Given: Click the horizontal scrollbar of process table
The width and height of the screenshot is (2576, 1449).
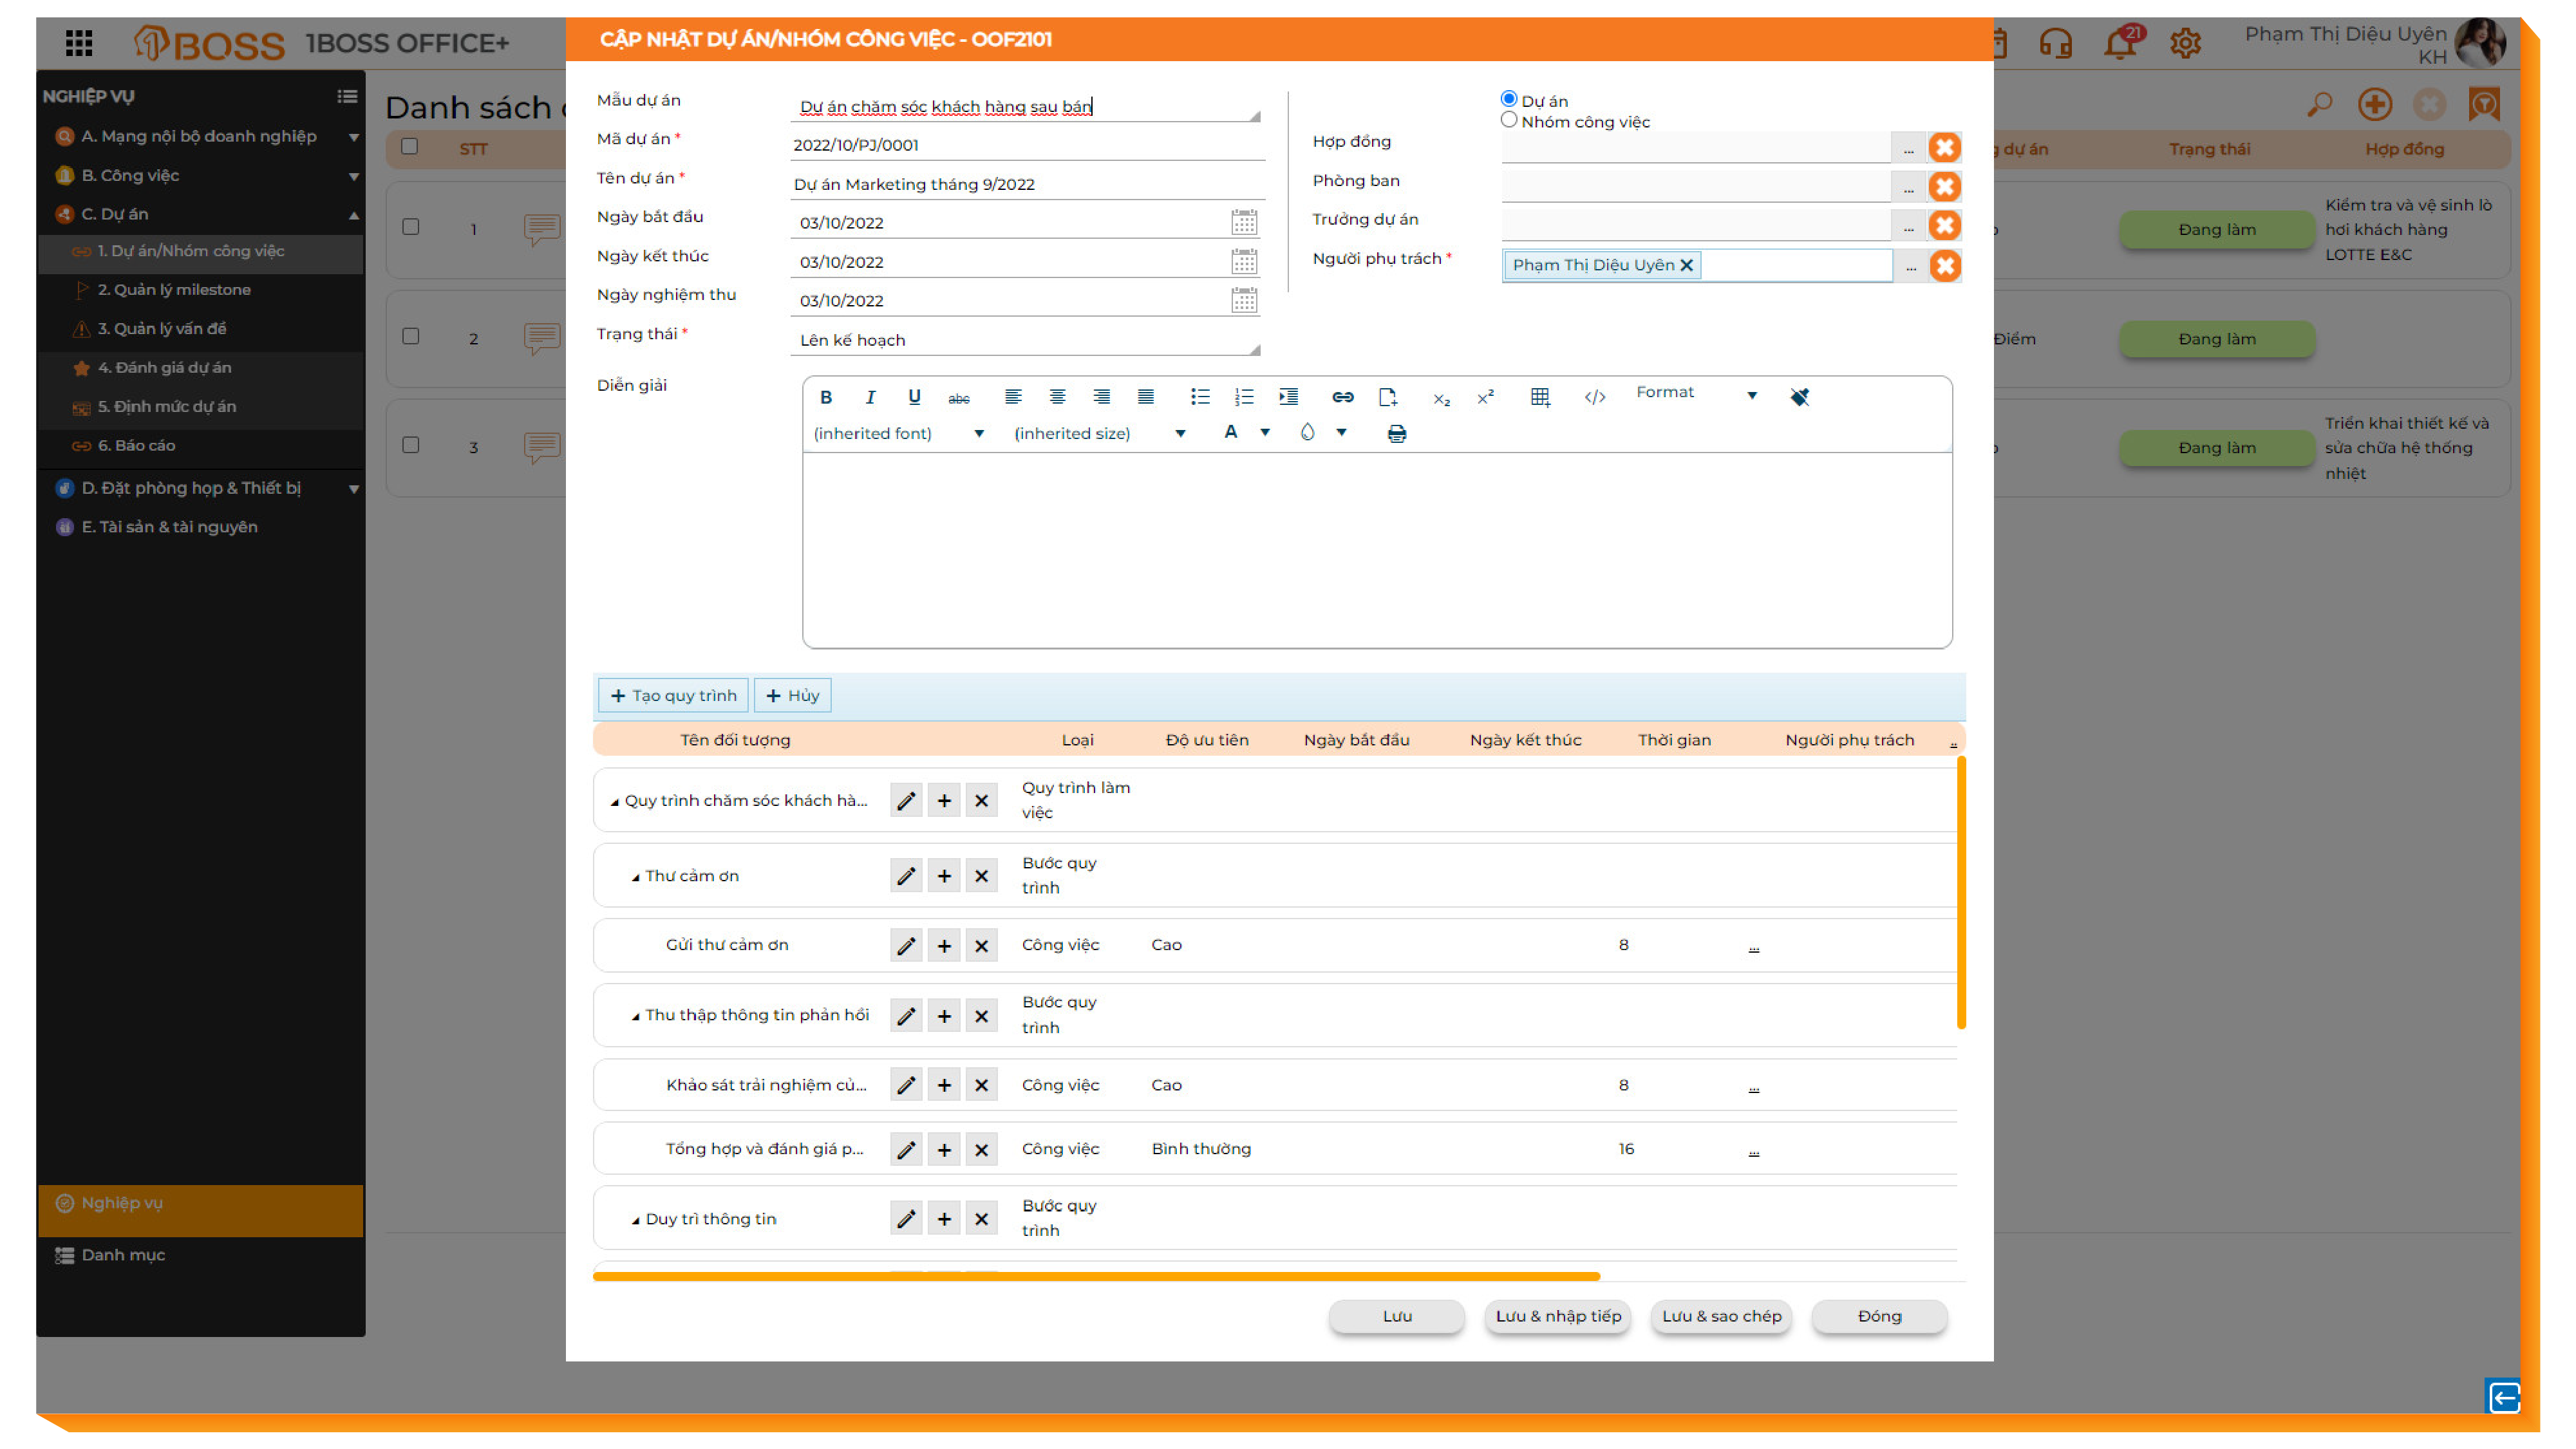Looking at the screenshot, I should point(1096,1277).
